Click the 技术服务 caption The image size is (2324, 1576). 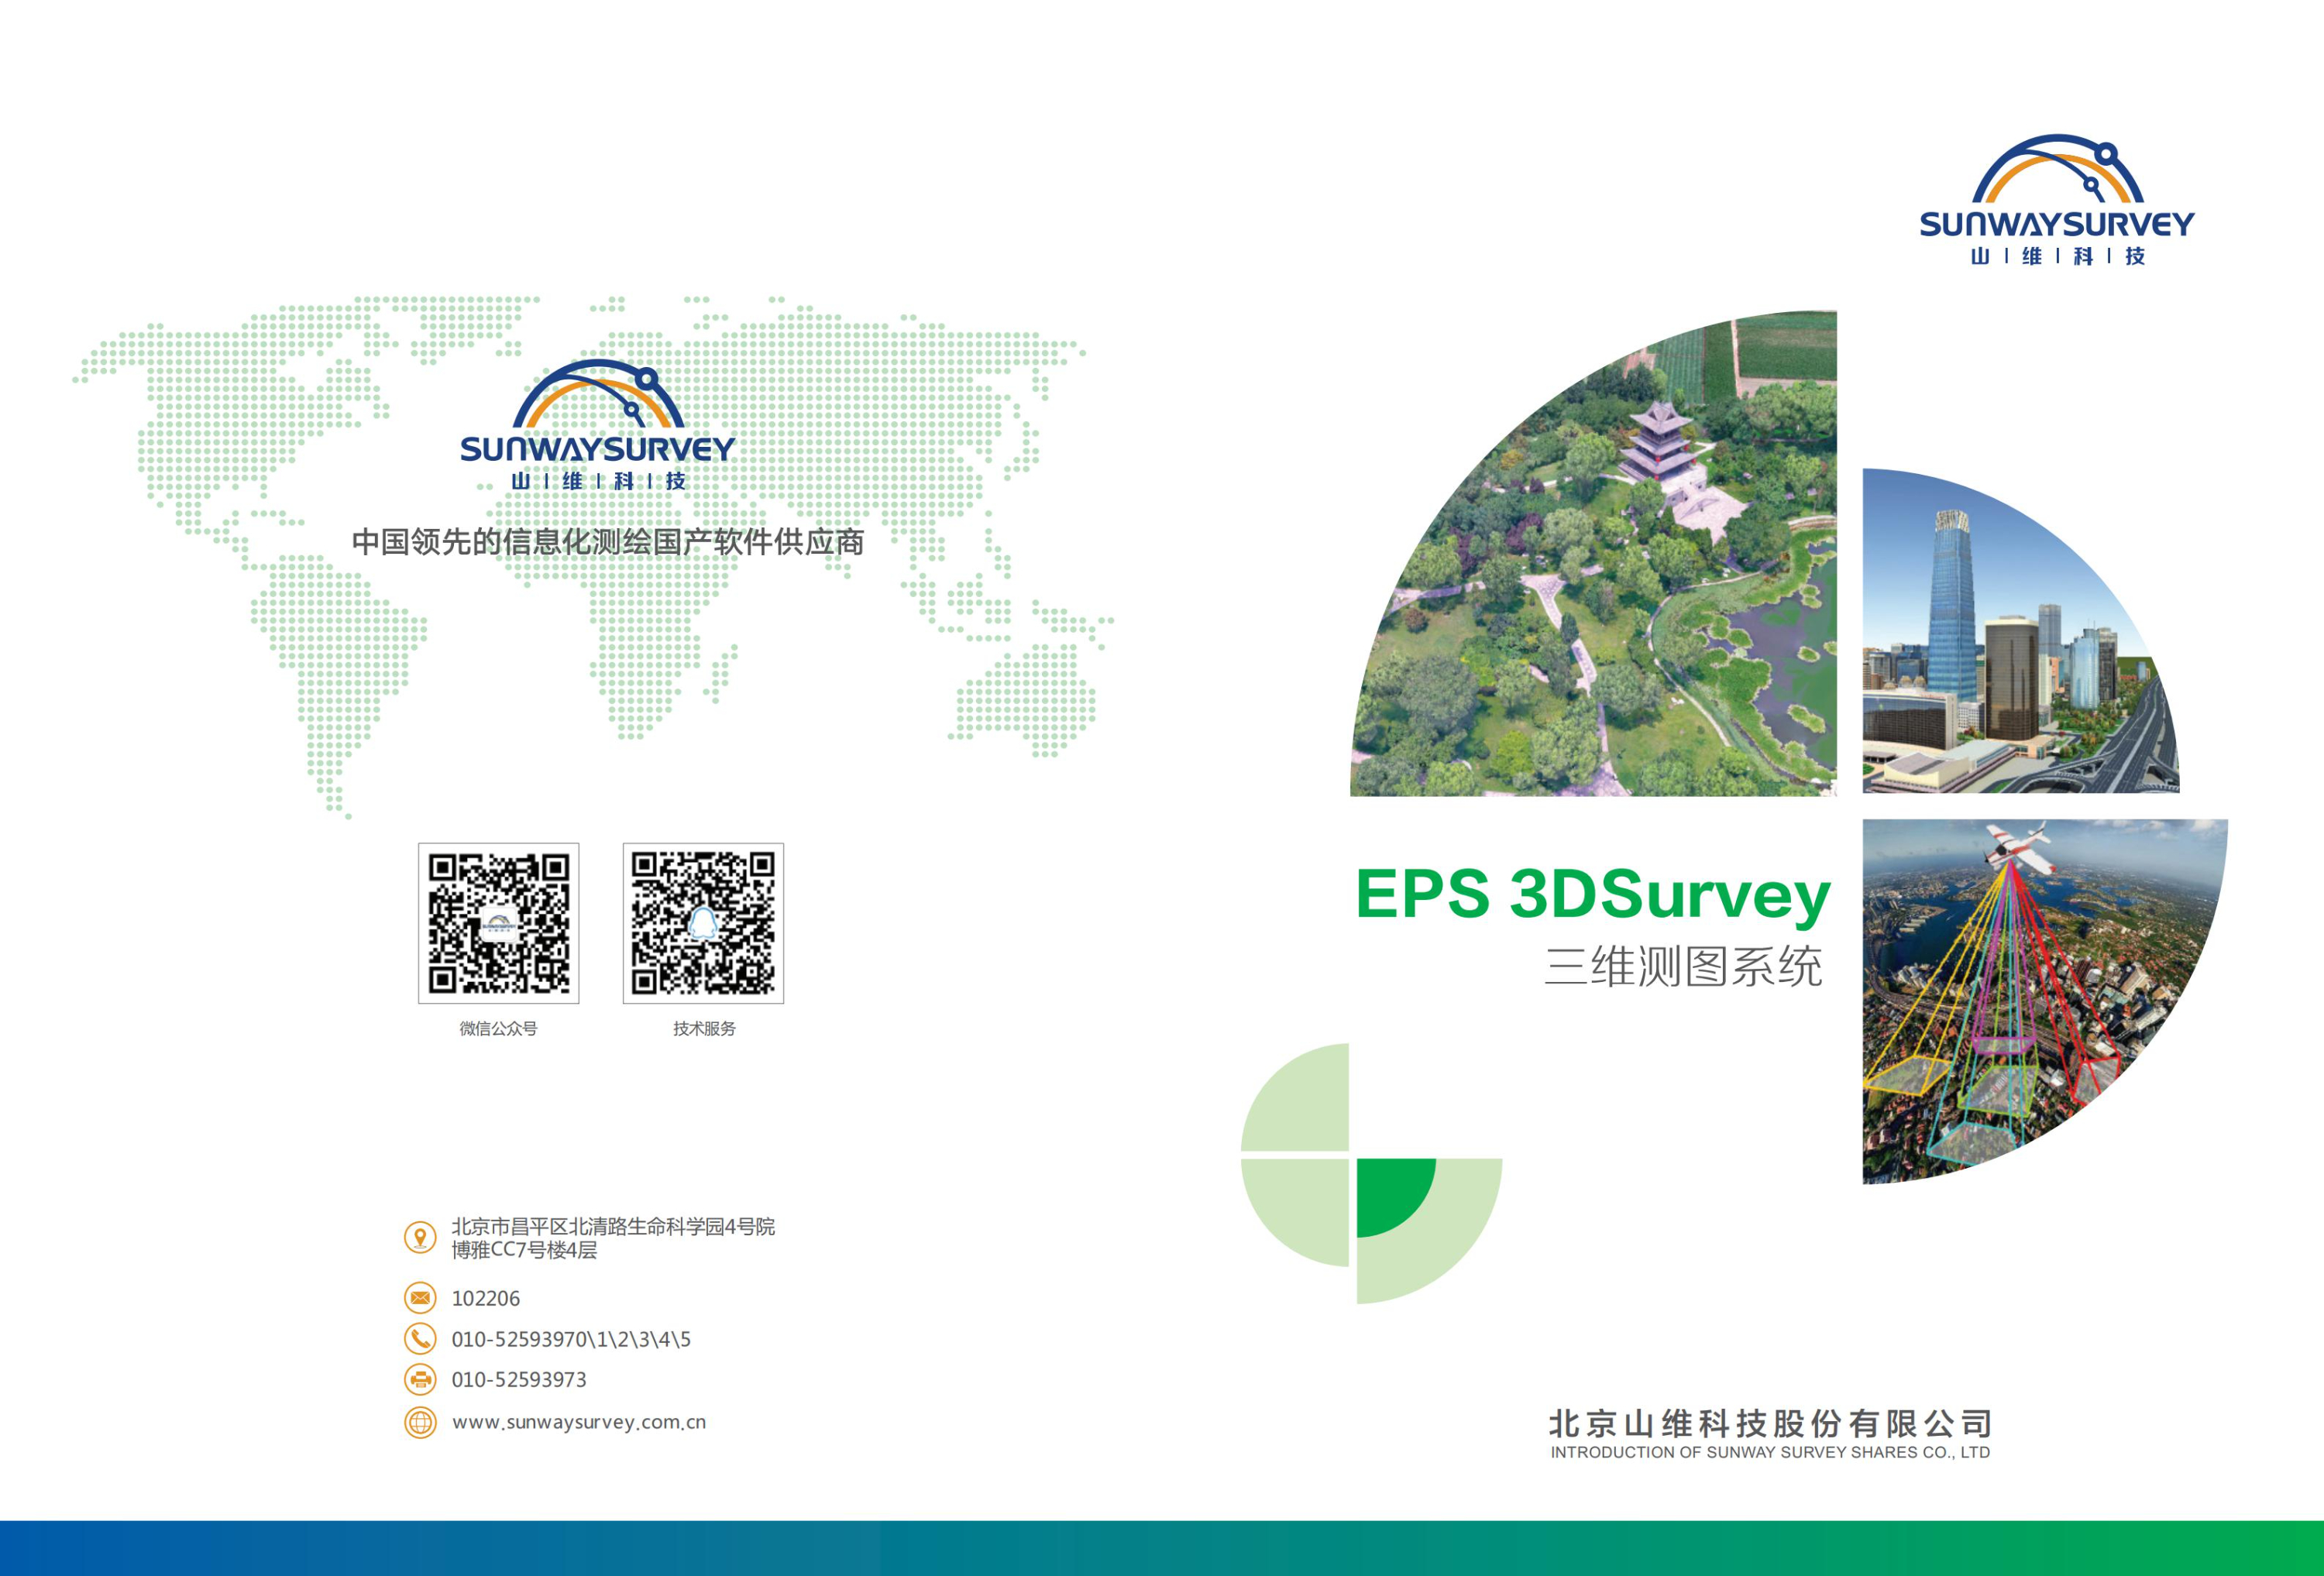click(x=704, y=1028)
